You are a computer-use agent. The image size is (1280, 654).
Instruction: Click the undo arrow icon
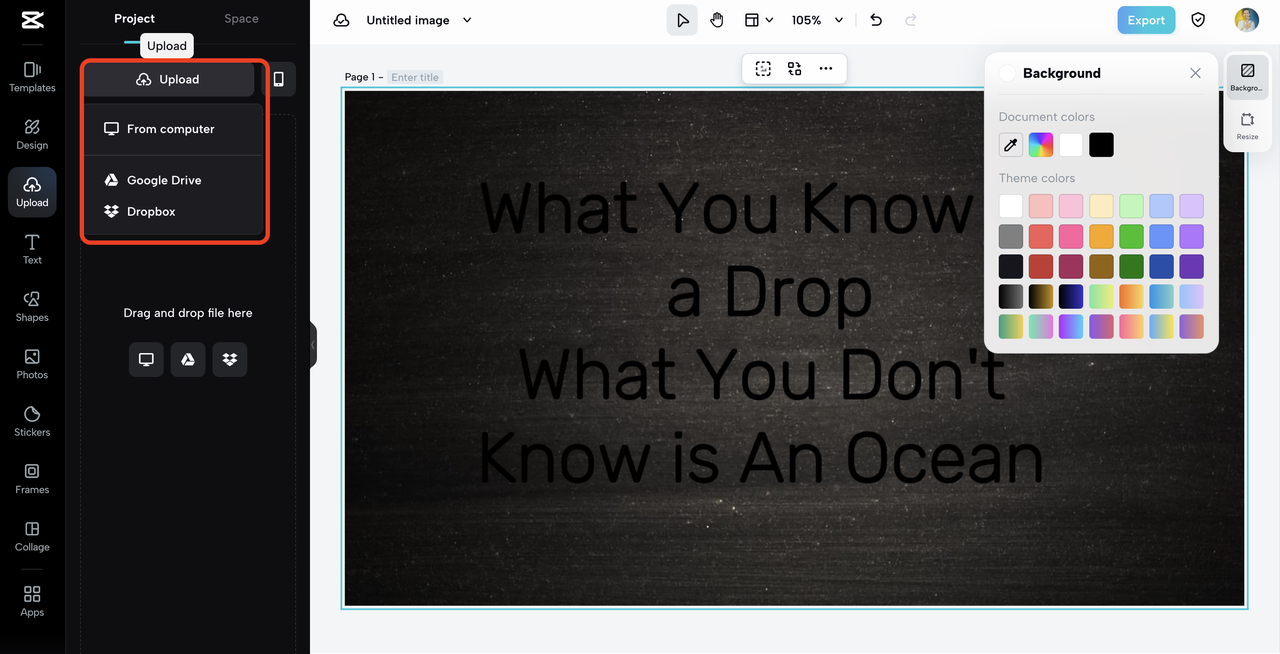click(x=876, y=20)
